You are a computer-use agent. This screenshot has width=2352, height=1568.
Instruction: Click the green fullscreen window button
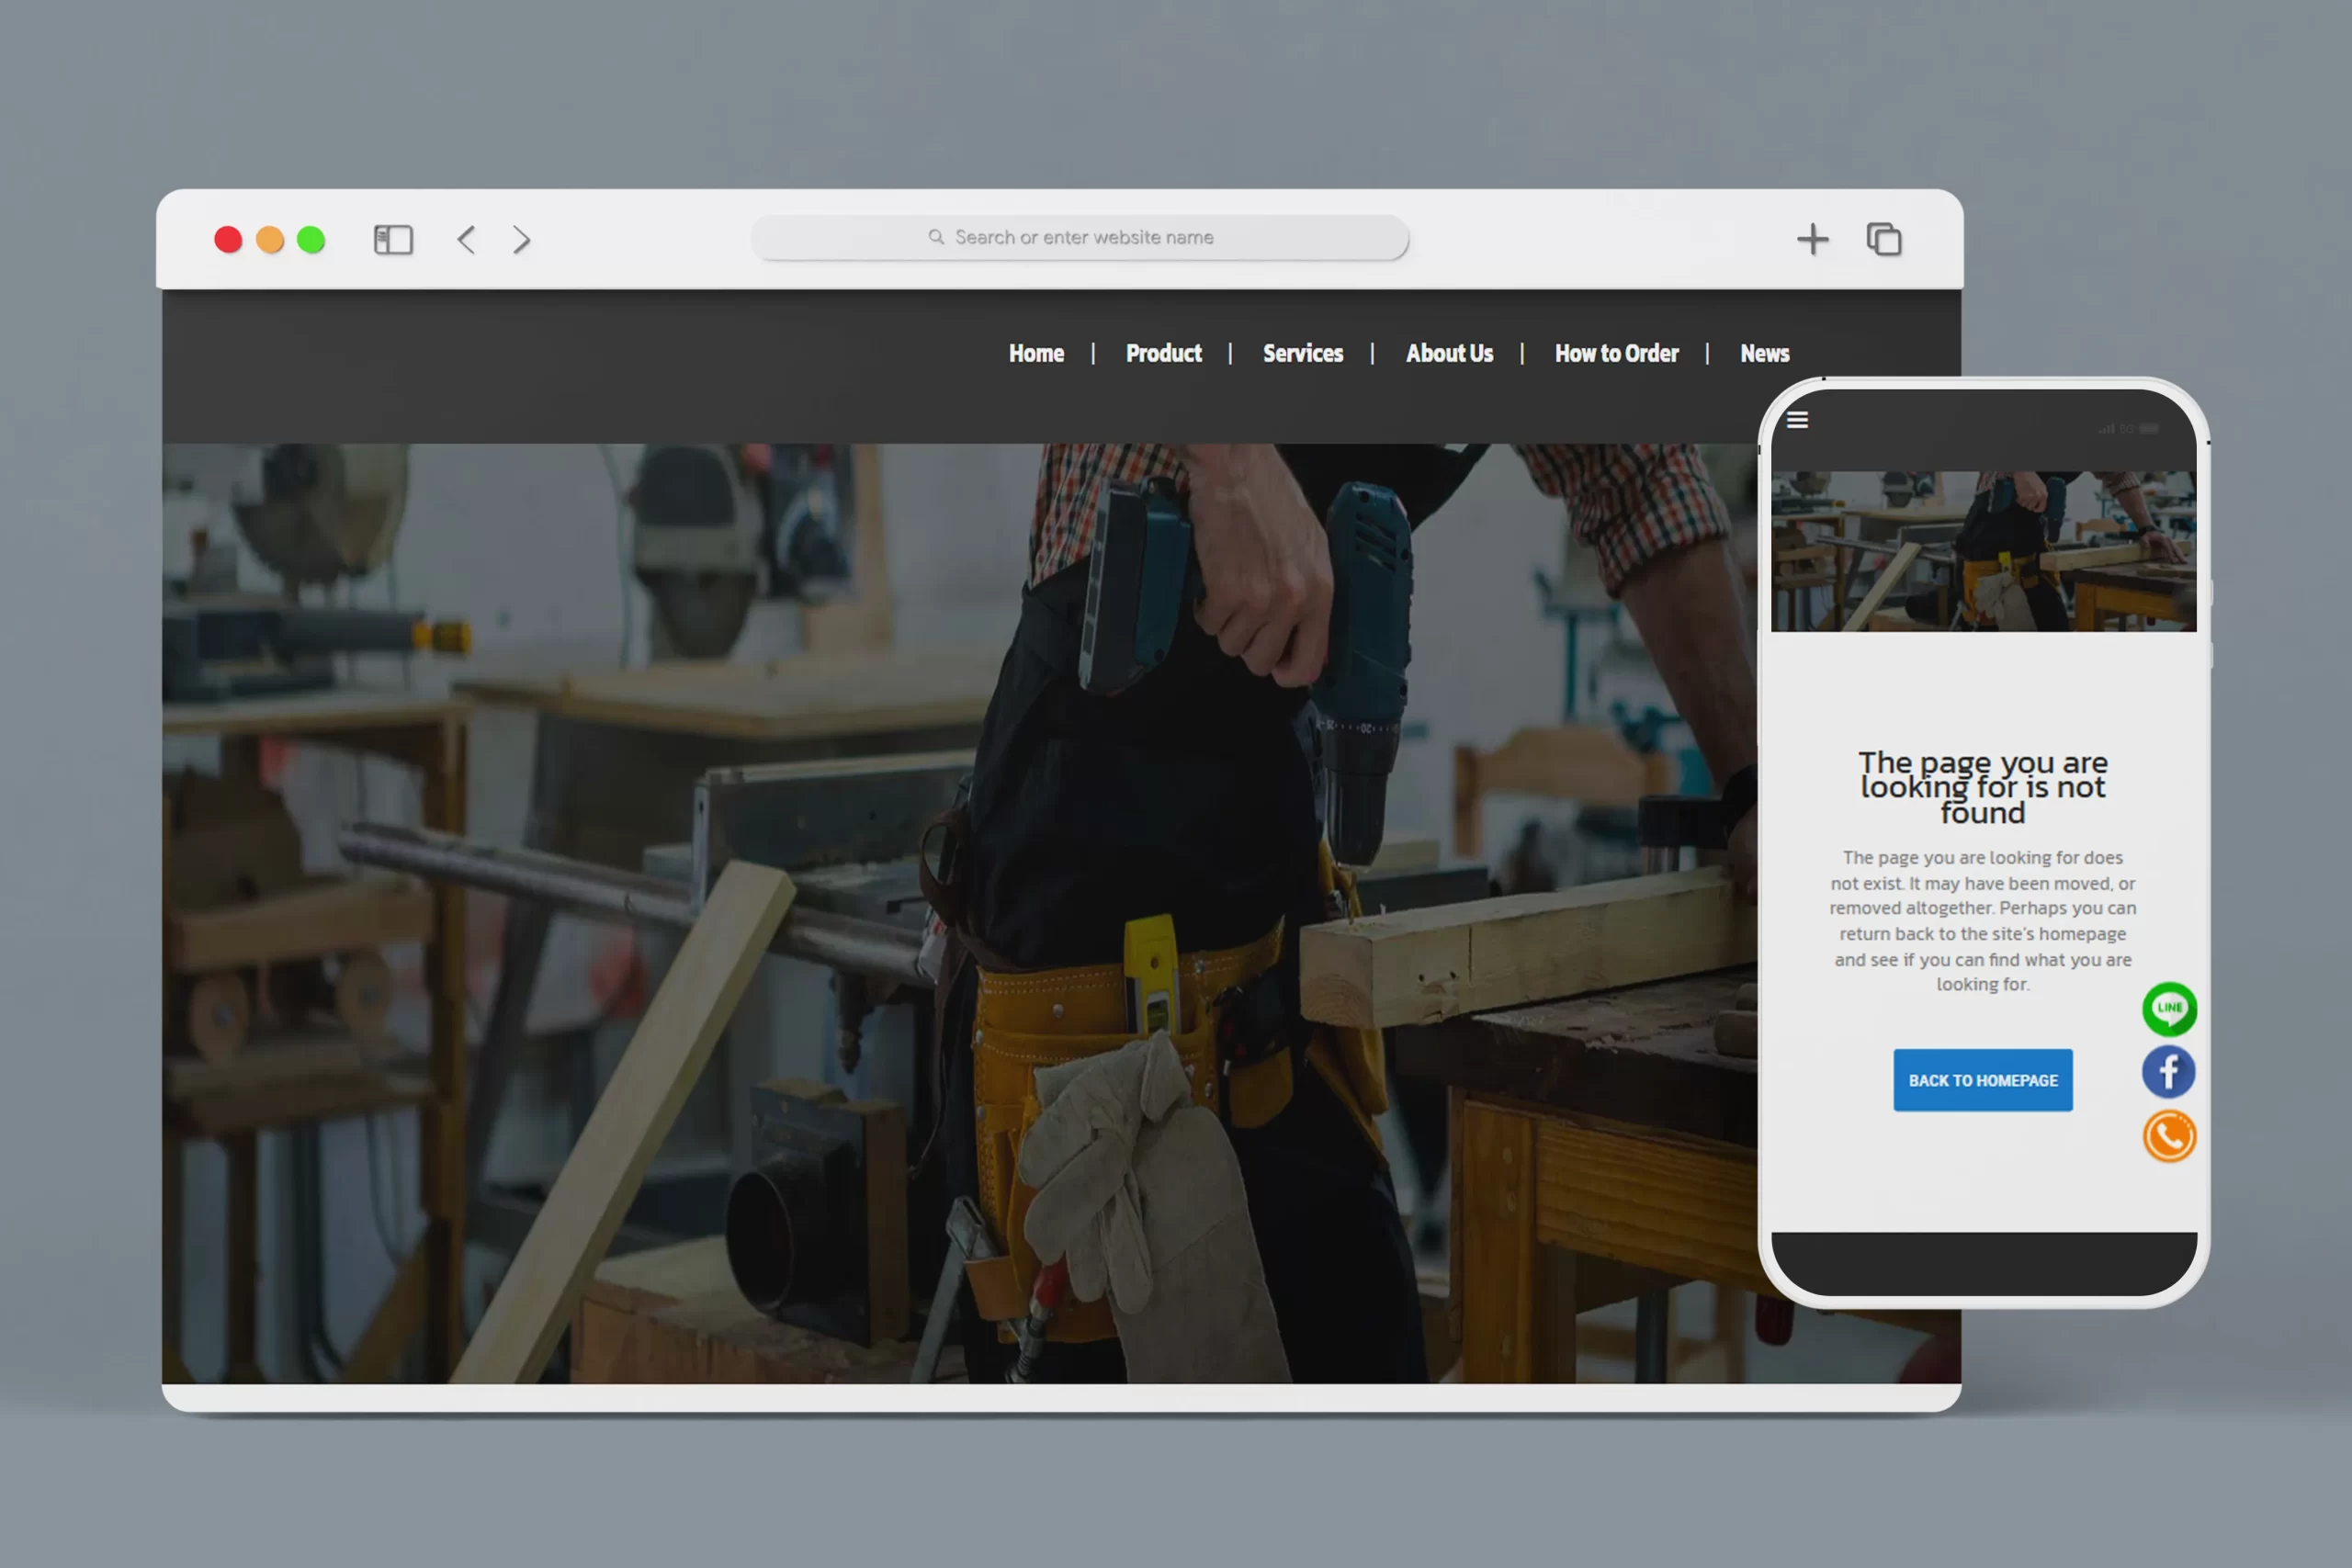click(311, 240)
